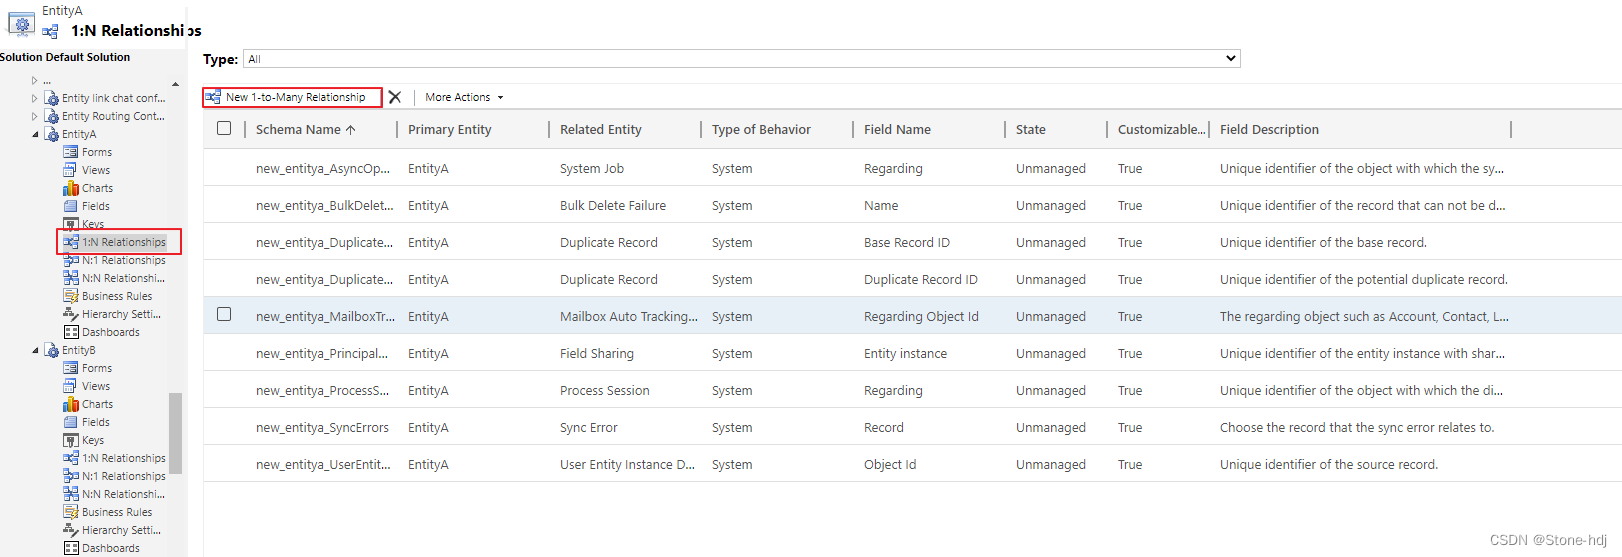Sort by Primary Entity column header
This screenshot has width=1622, height=557.
449,129
